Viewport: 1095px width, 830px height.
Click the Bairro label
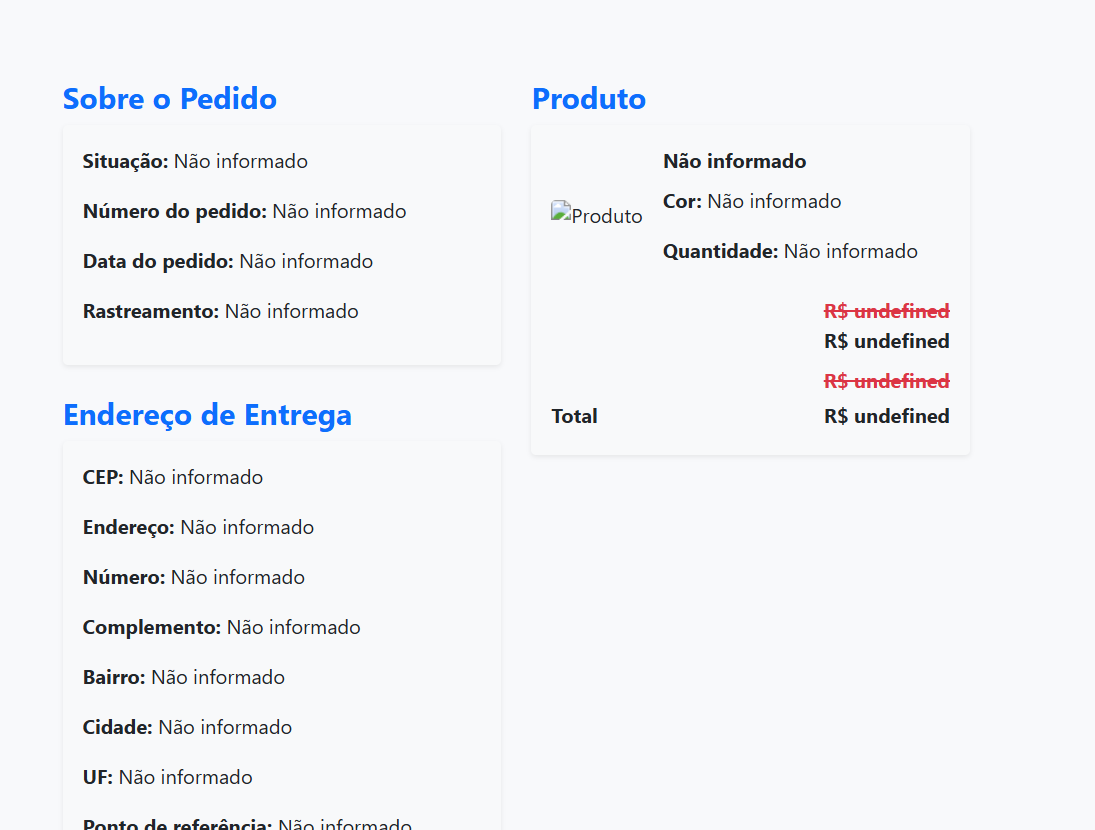(x=114, y=677)
